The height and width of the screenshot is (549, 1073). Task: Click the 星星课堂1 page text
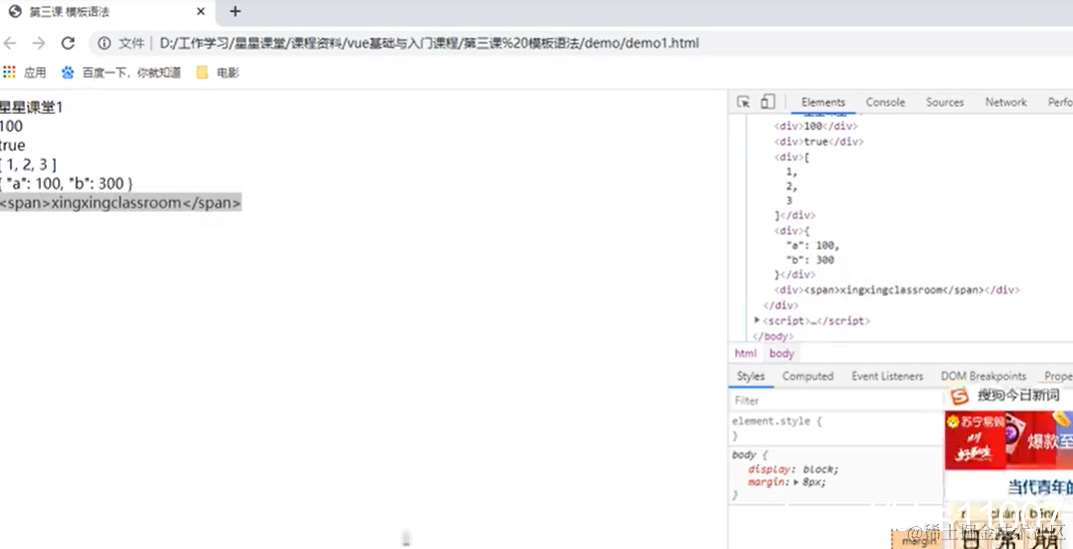pyautogui.click(x=31, y=107)
